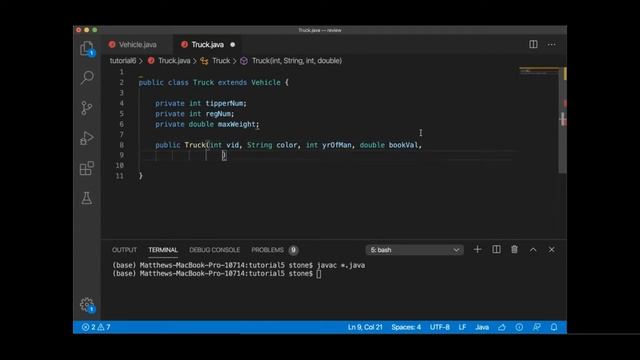Viewport: 640px width, 360px height.
Task: Split the terminal panel
Action: 496,249
